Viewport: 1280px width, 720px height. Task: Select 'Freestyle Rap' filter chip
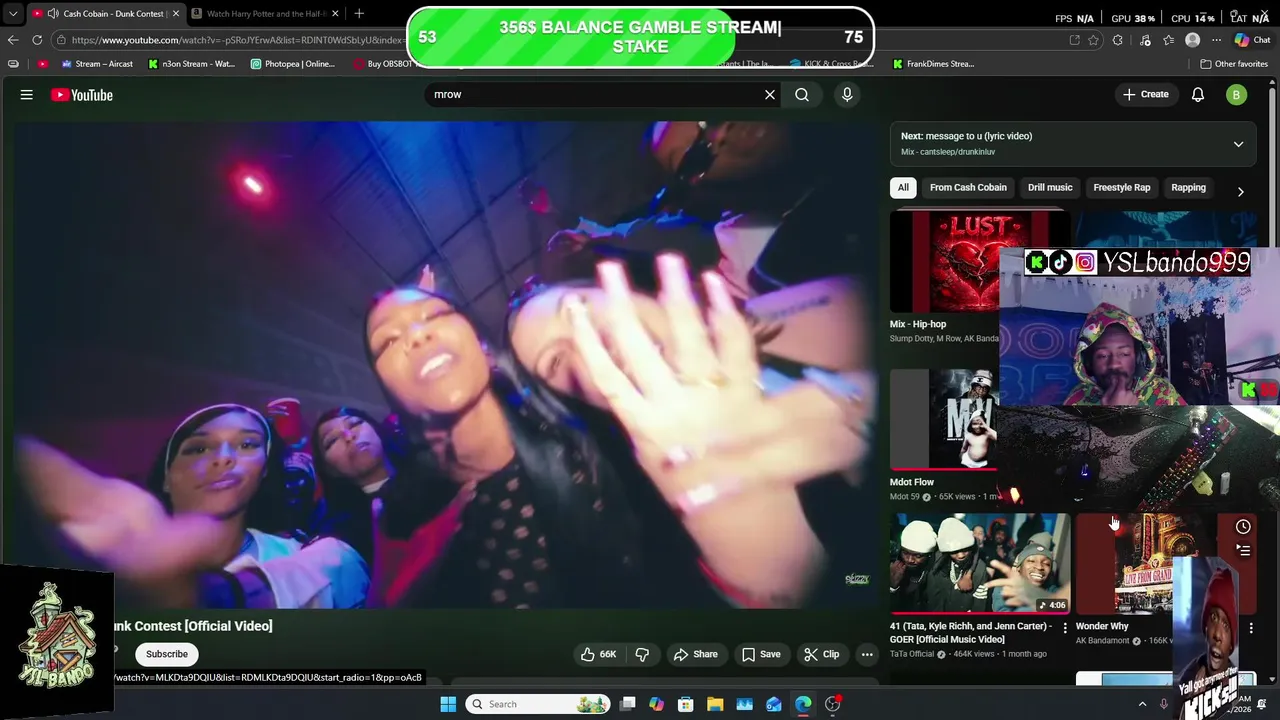(x=1122, y=187)
